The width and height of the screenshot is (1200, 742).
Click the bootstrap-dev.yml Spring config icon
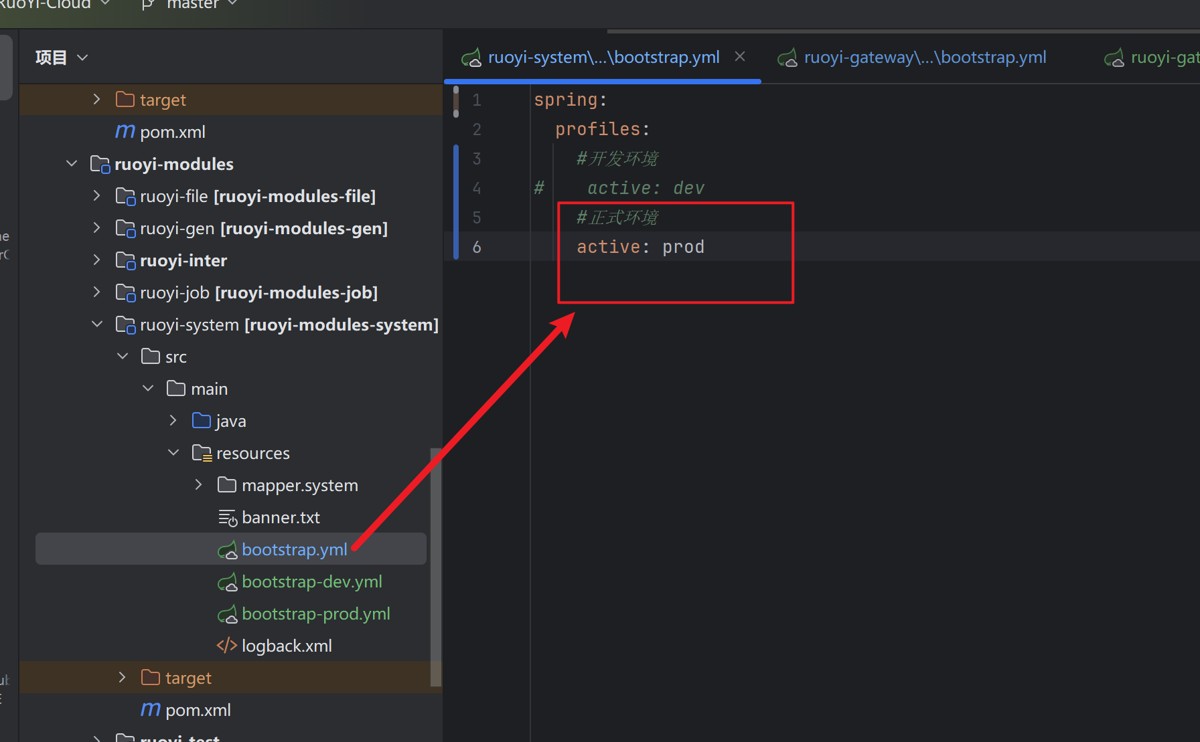pyautogui.click(x=227, y=582)
